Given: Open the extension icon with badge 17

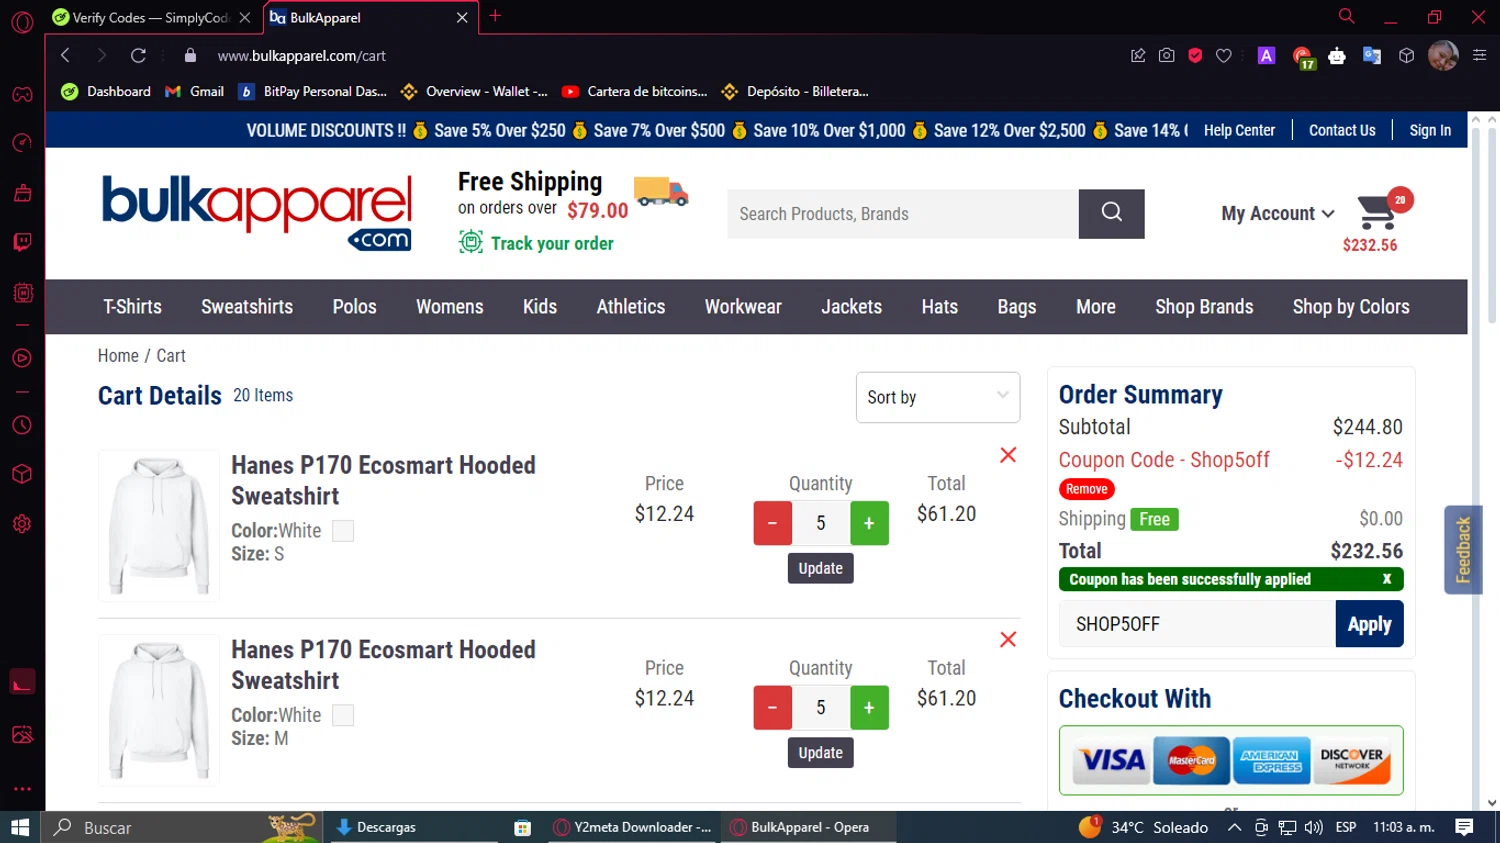Looking at the screenshot, I should [1302, 57].
